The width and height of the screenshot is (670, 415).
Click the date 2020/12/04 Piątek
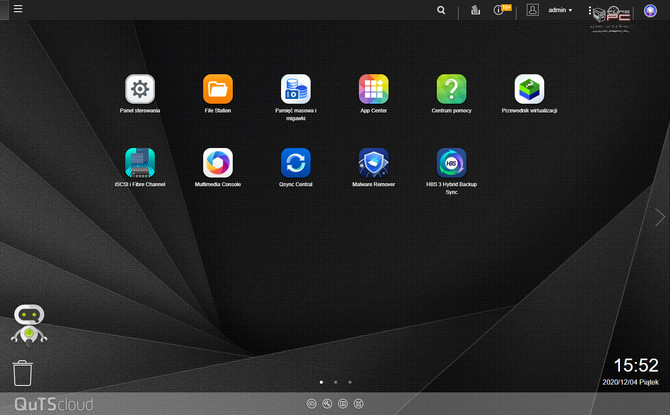point(630,382)
